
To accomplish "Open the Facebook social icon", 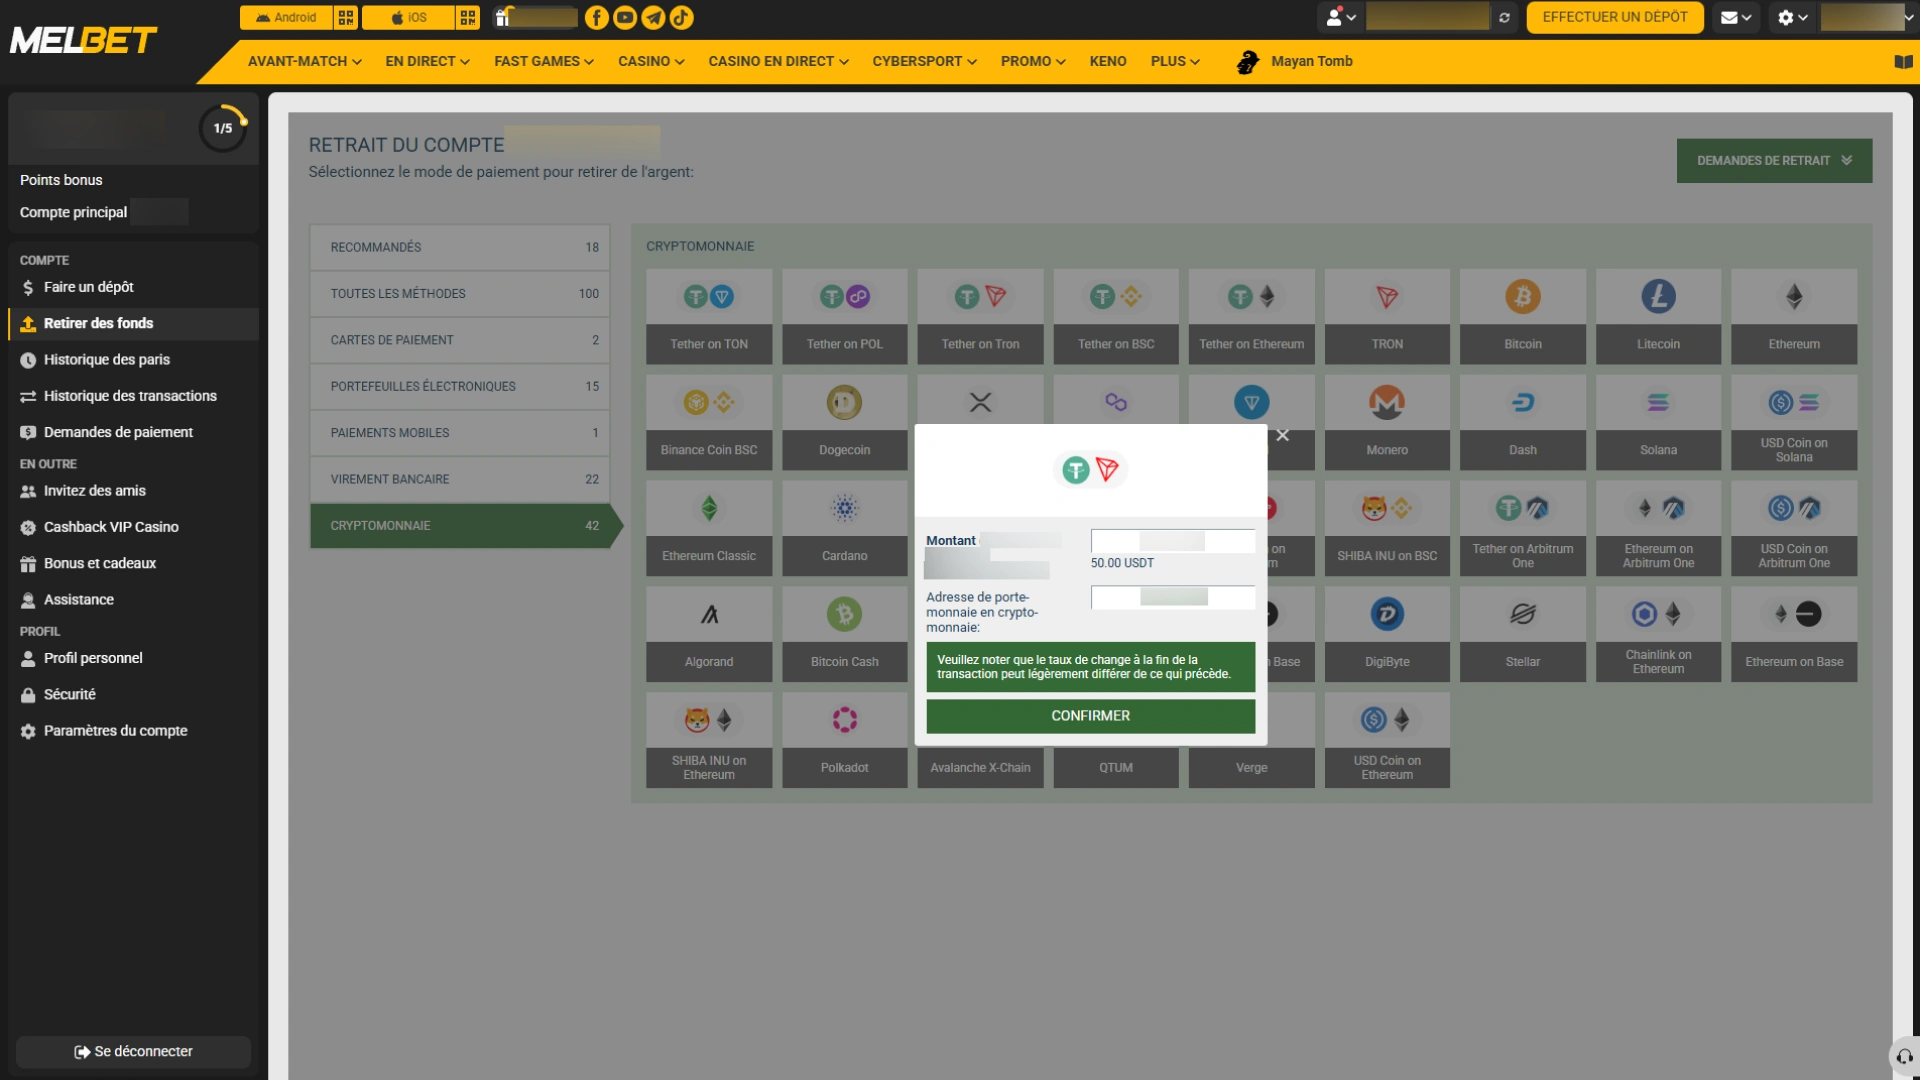I will point(596,17).
